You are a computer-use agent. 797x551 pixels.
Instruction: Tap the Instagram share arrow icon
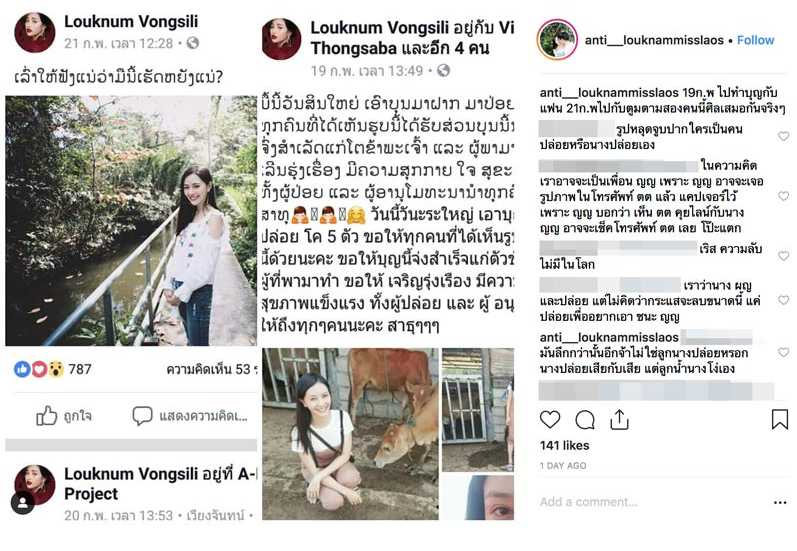point(619,420)
